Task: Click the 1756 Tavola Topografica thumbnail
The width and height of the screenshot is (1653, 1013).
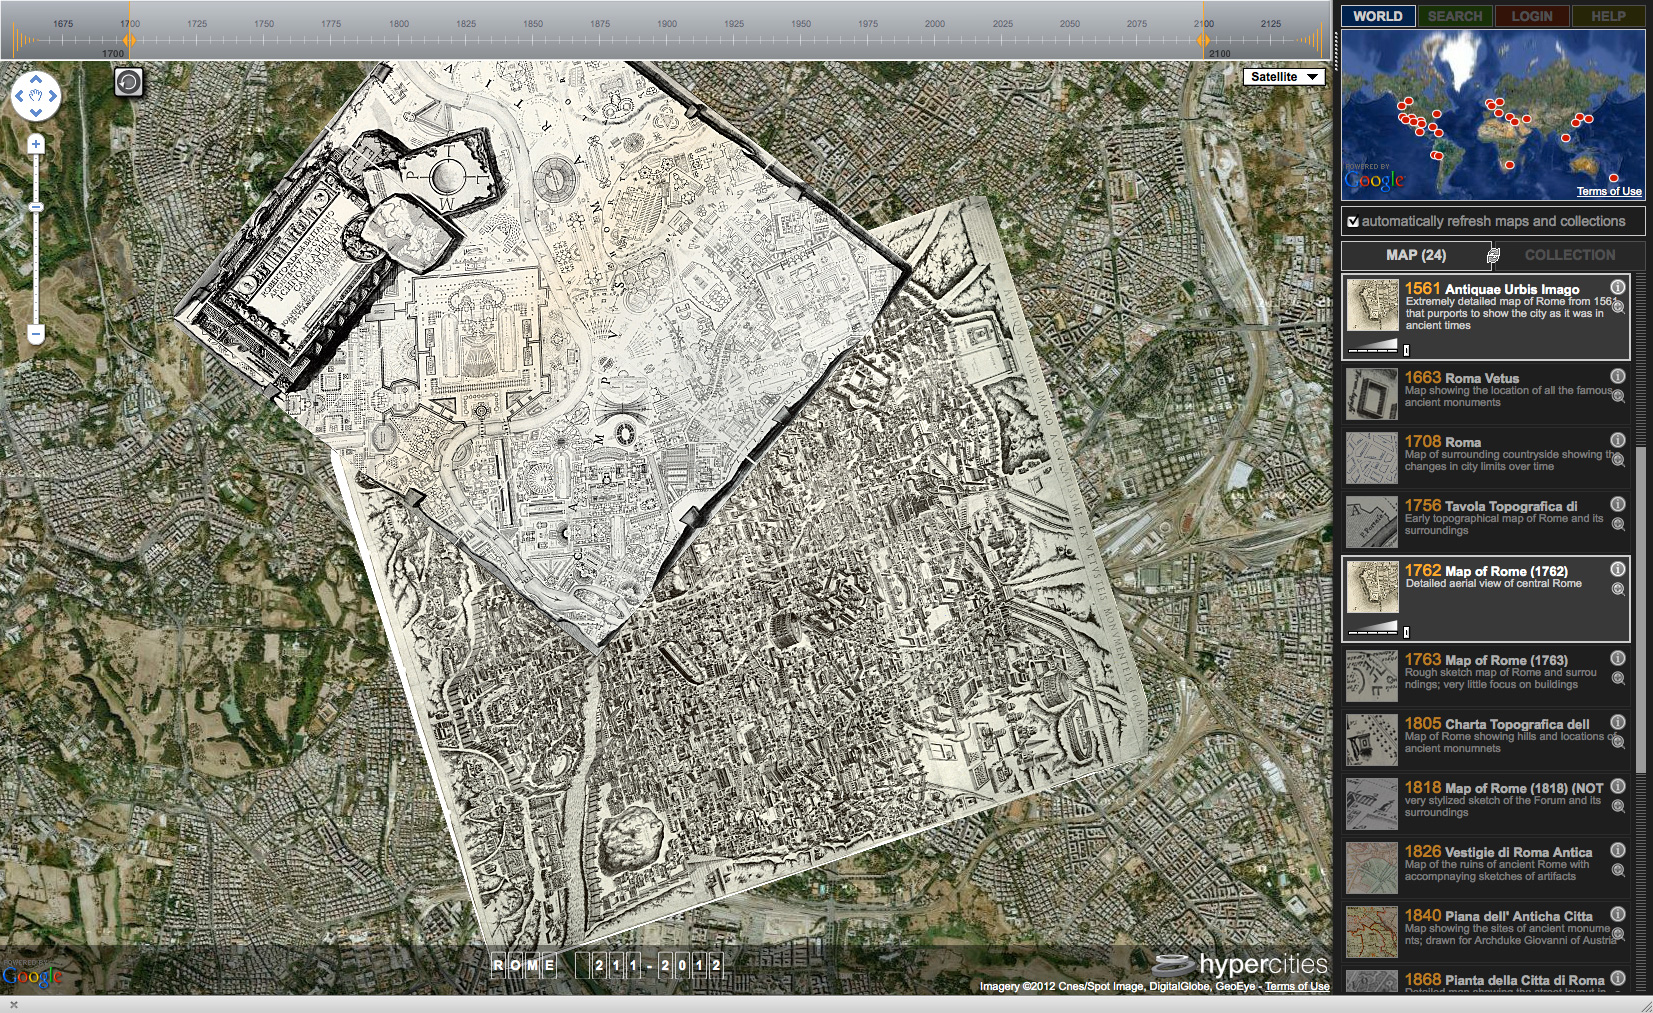Action: point(1372,522)
